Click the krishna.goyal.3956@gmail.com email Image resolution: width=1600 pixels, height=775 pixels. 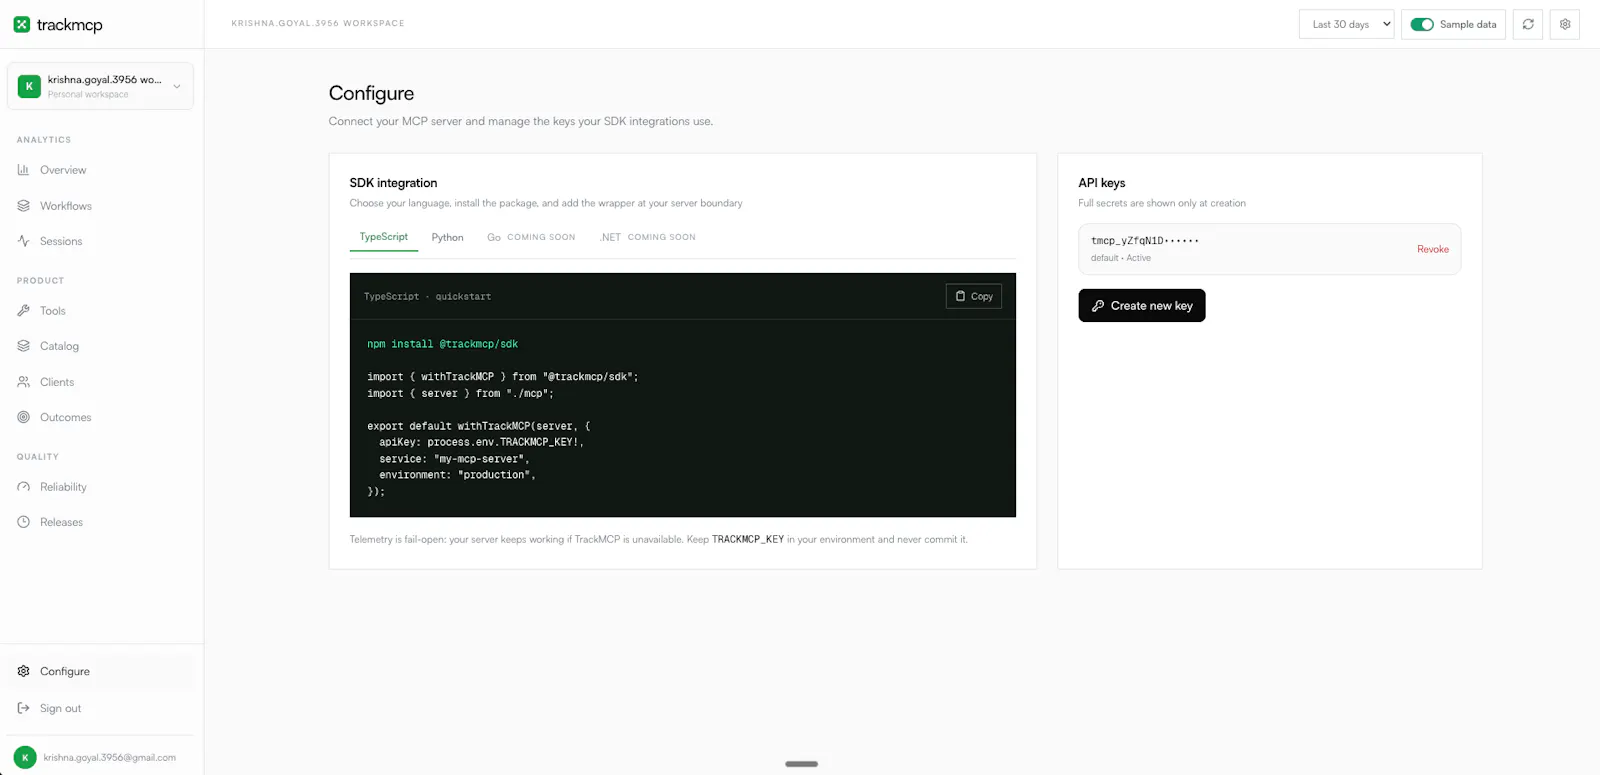(110, 758)
